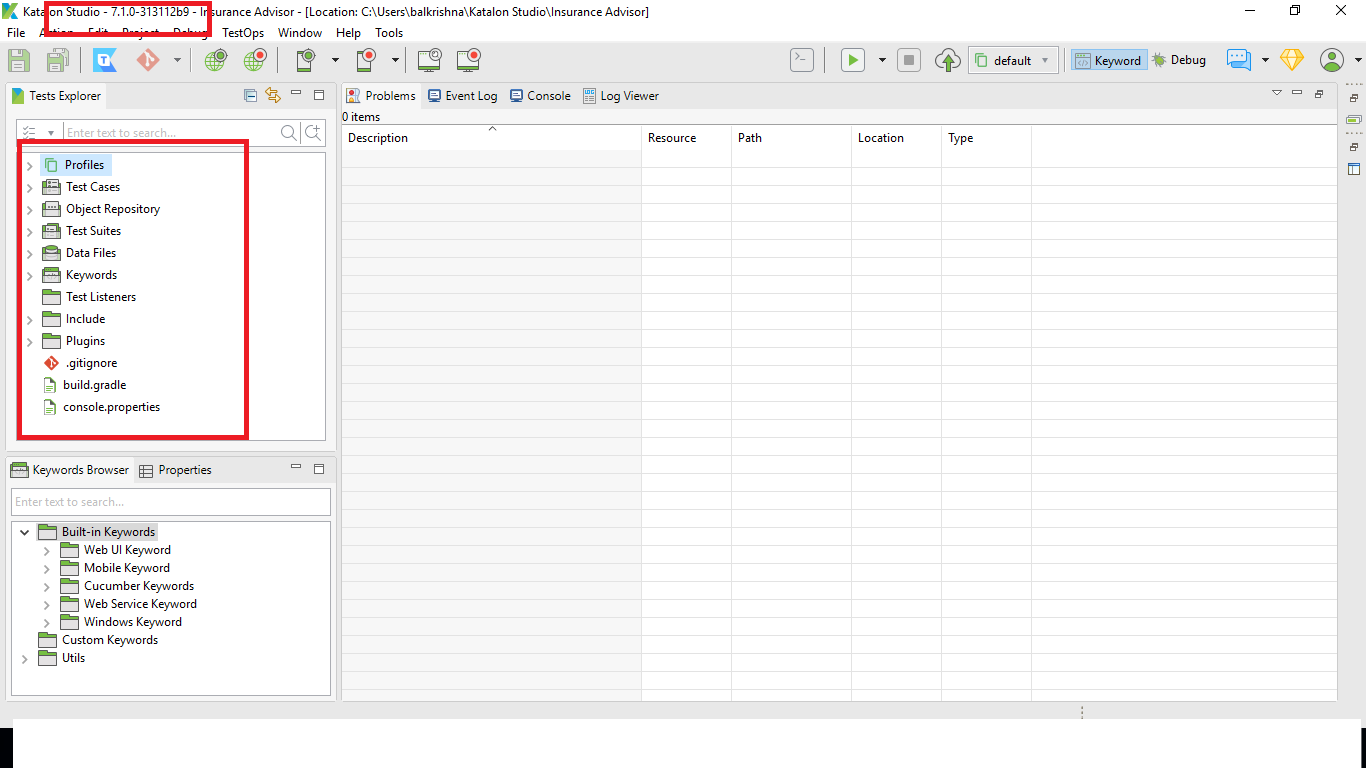Open the account dropdown arrow

point(1358,60)
